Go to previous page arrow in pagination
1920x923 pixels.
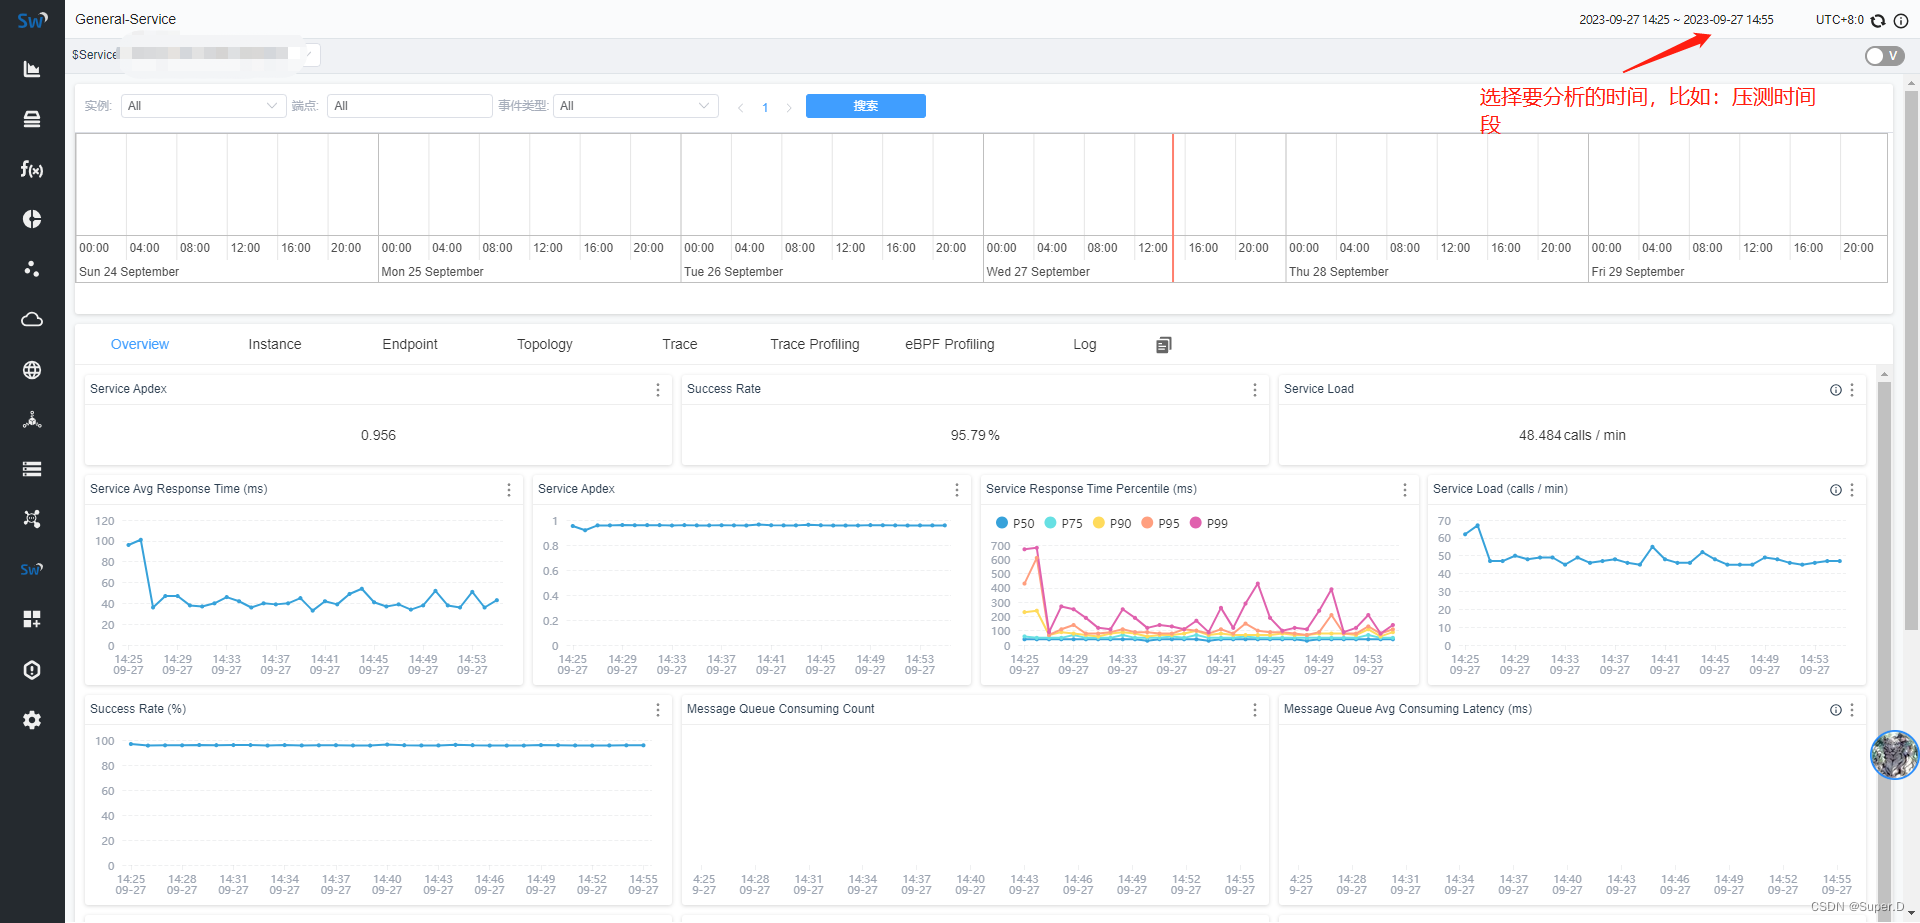click(x=740, y=107)
